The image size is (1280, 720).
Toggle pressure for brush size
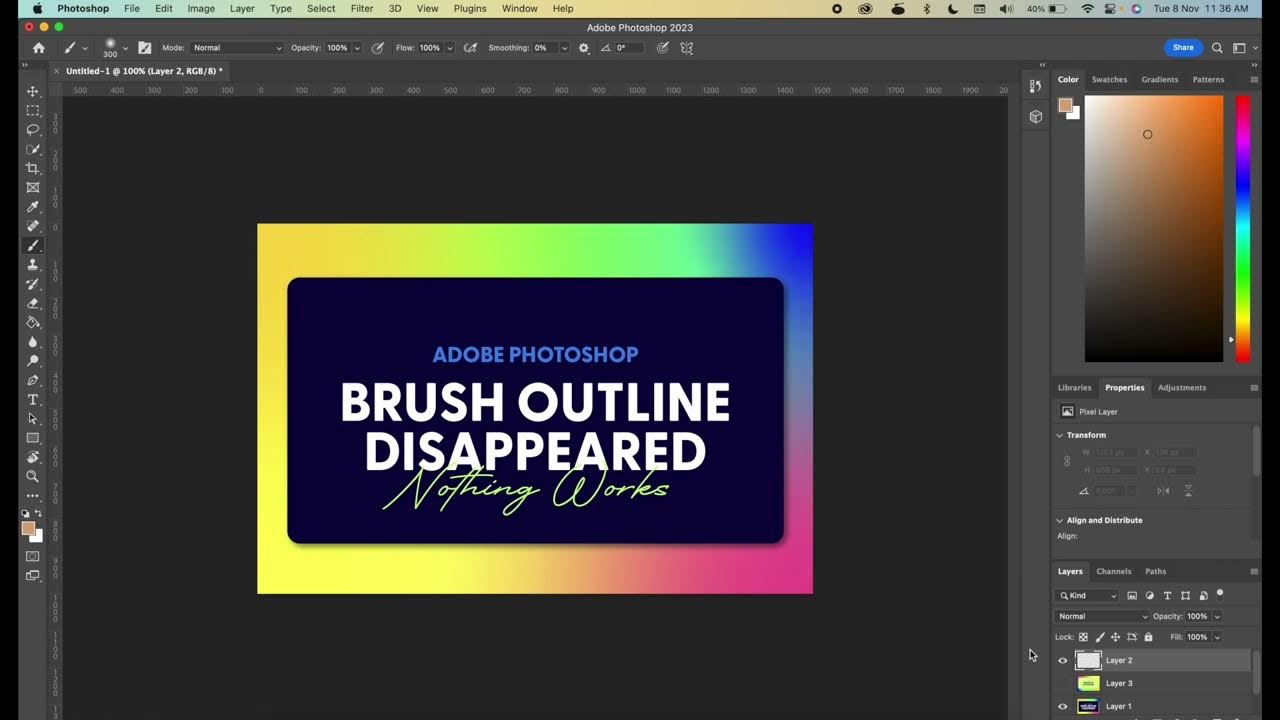click(662, 48)
